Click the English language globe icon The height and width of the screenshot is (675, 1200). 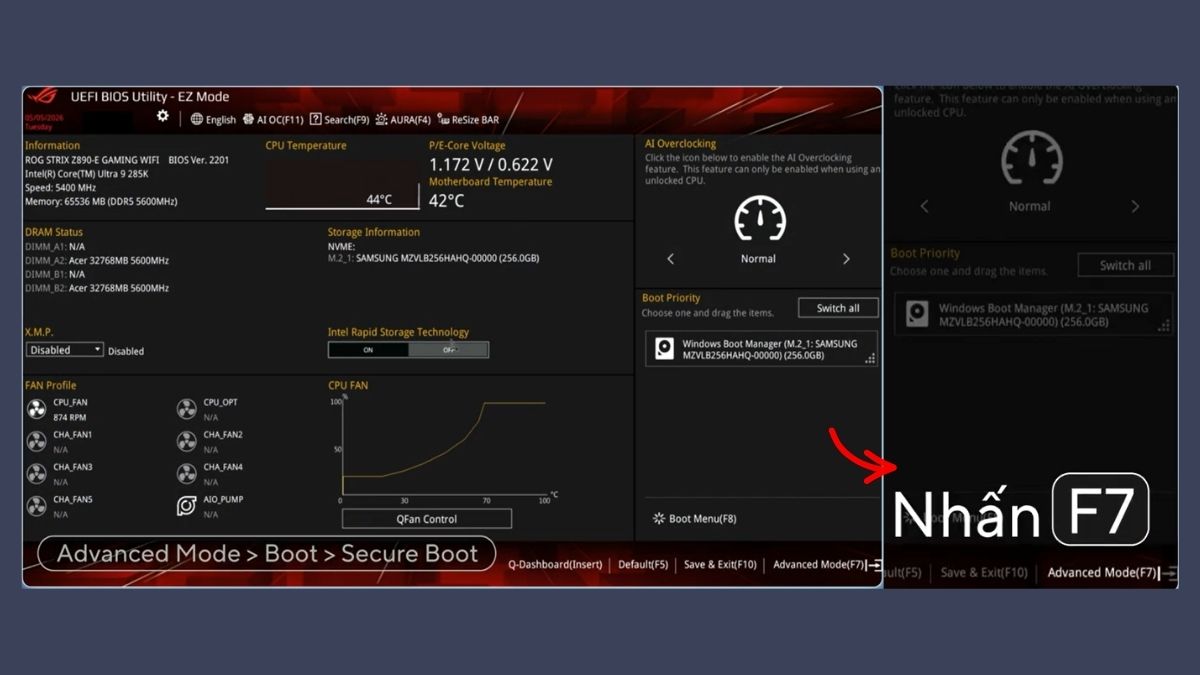point(197,119)
